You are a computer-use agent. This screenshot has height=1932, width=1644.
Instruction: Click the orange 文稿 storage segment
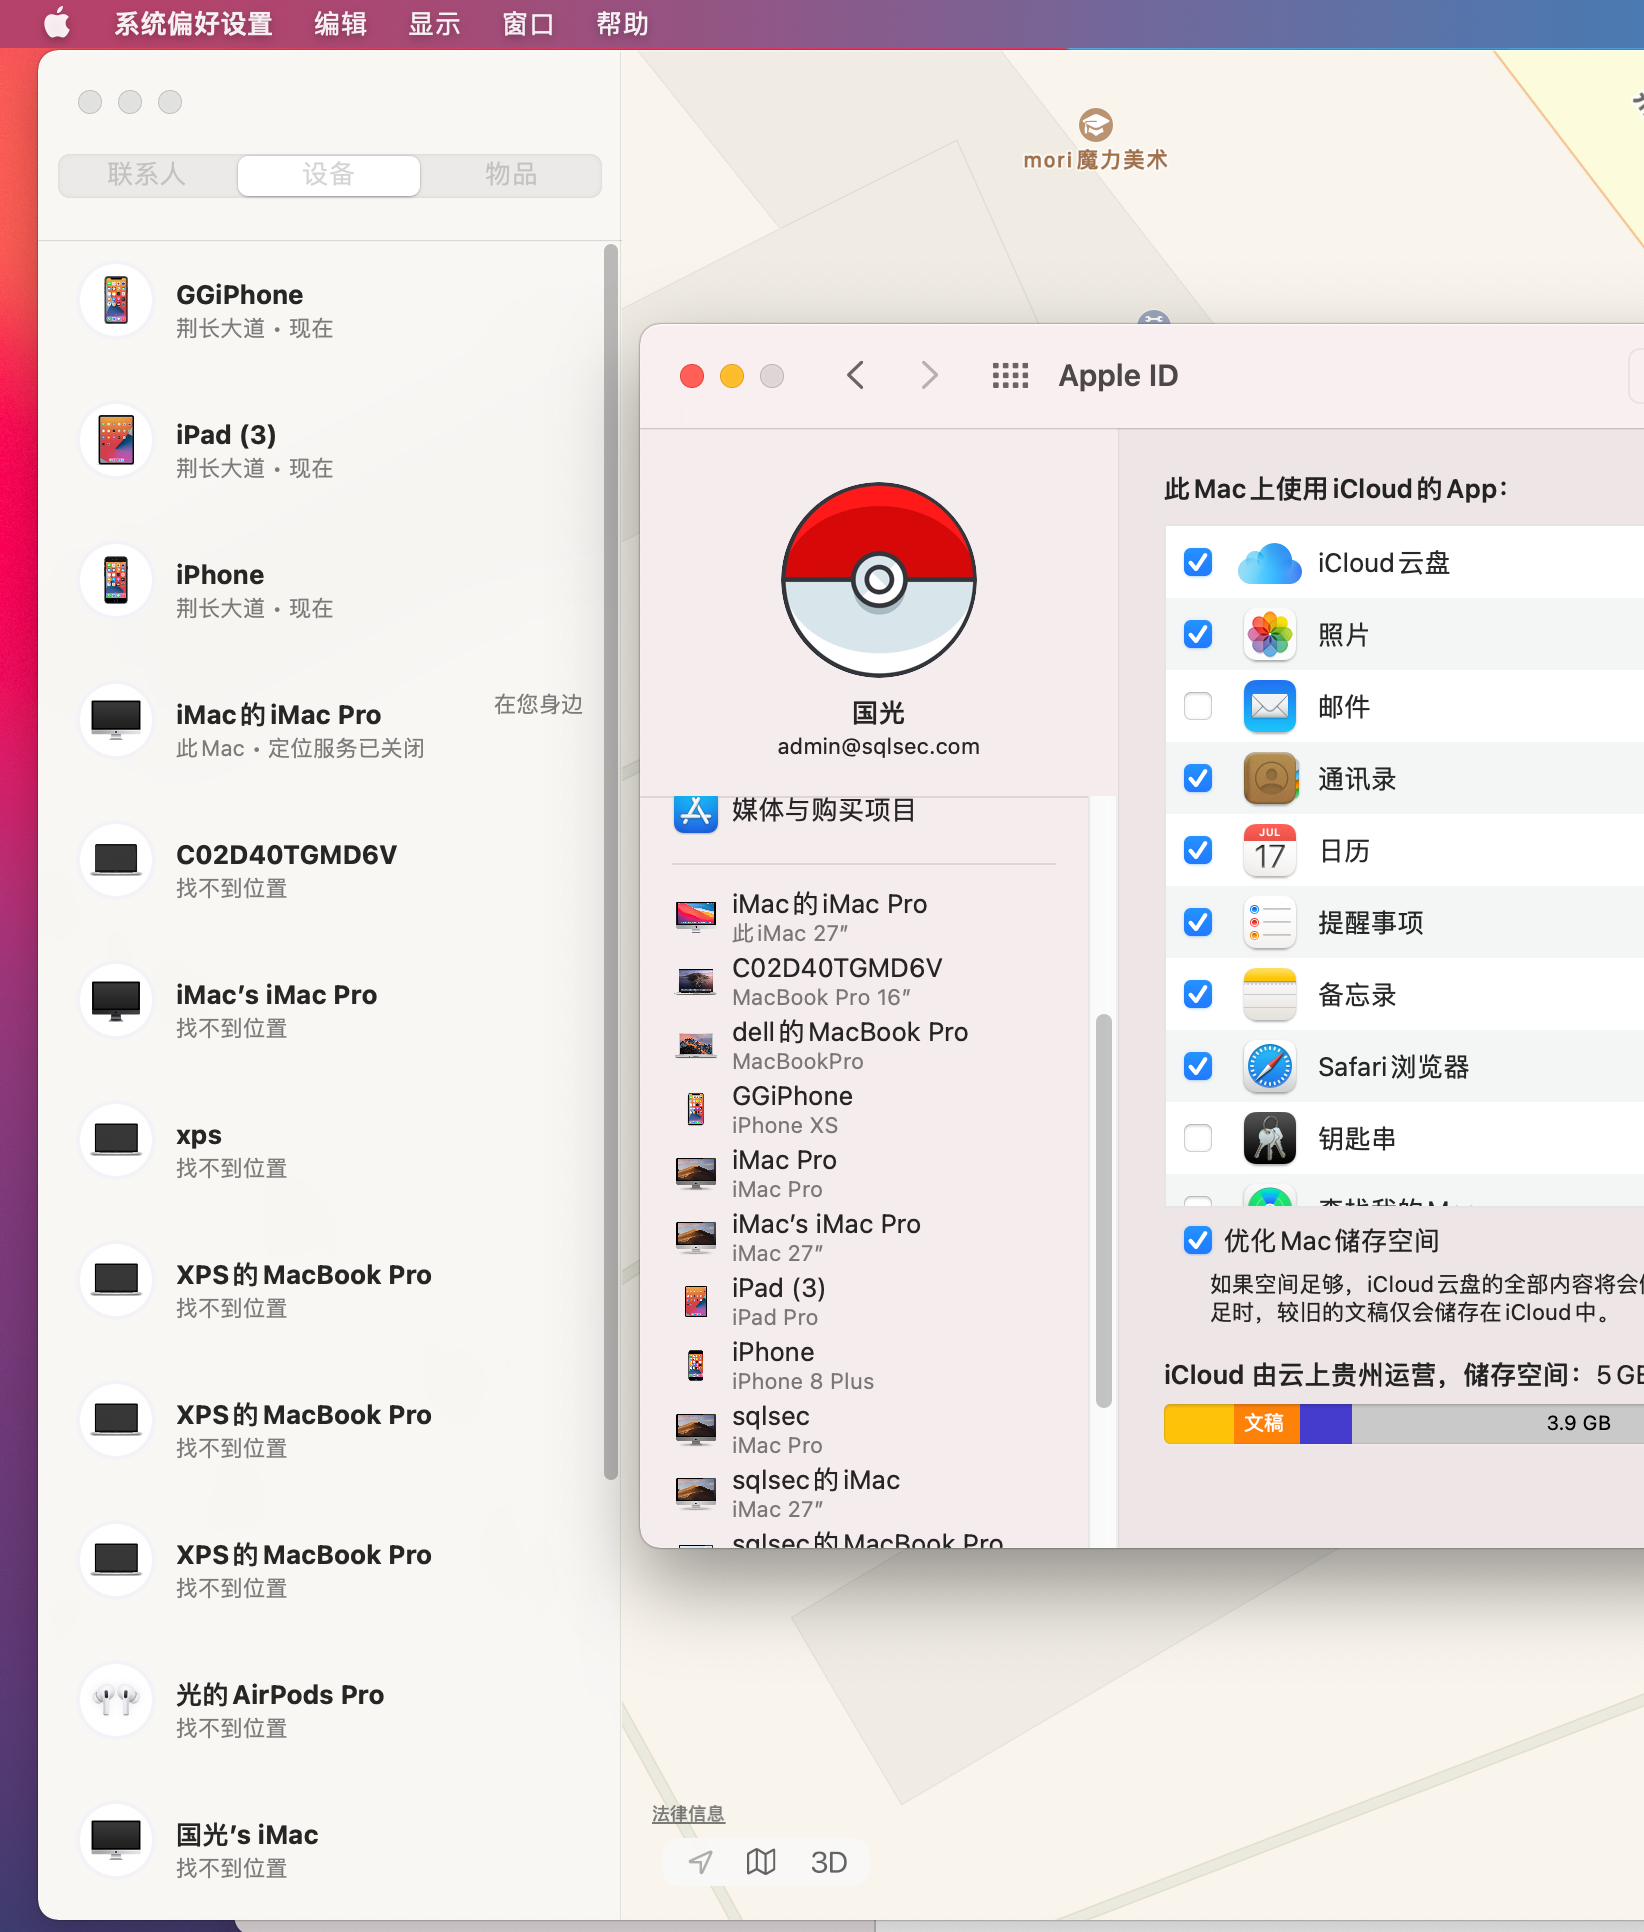[1266, 1424]
